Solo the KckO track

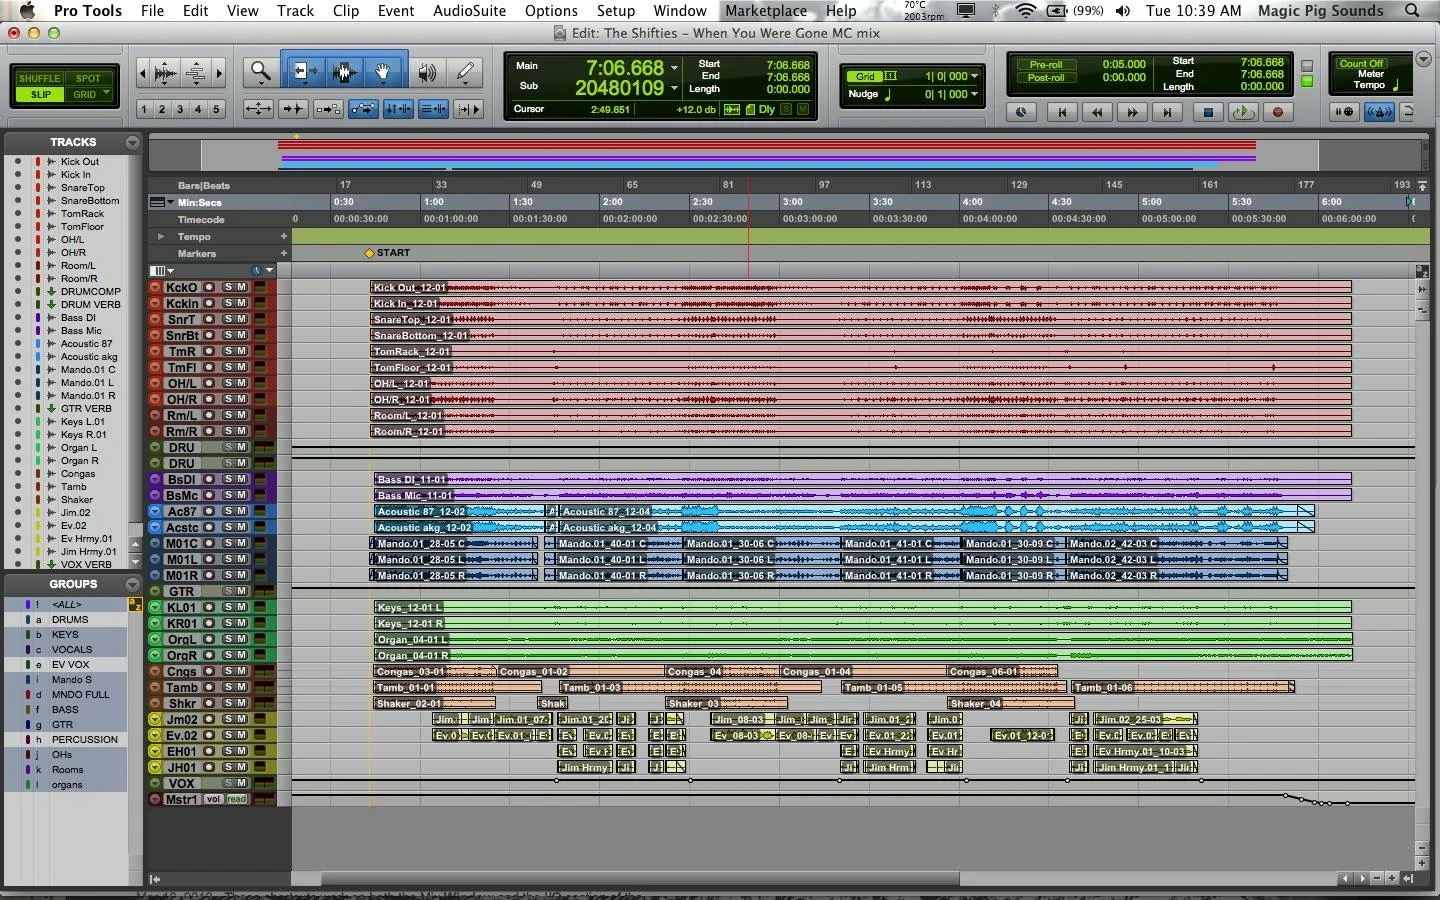click(x=228, y=287)
